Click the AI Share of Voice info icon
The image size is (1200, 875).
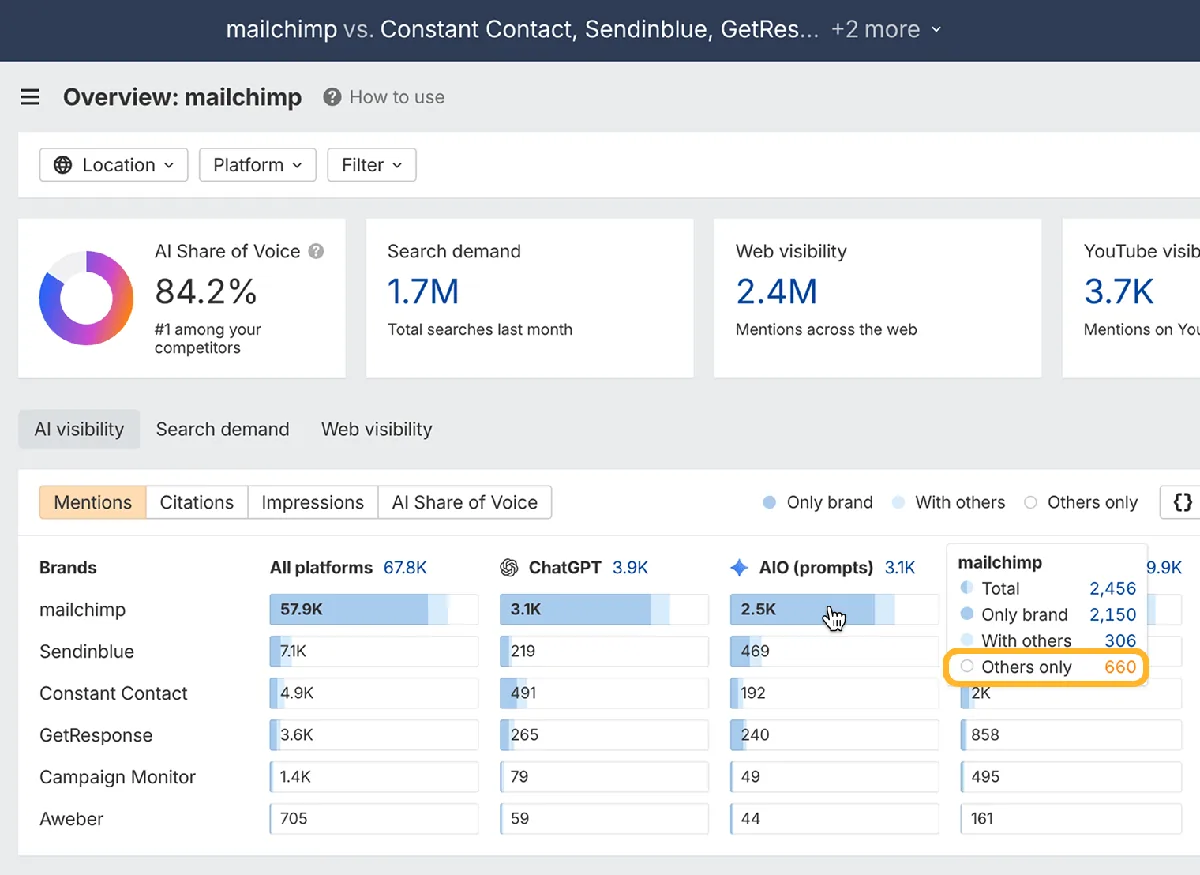point(316,251)
